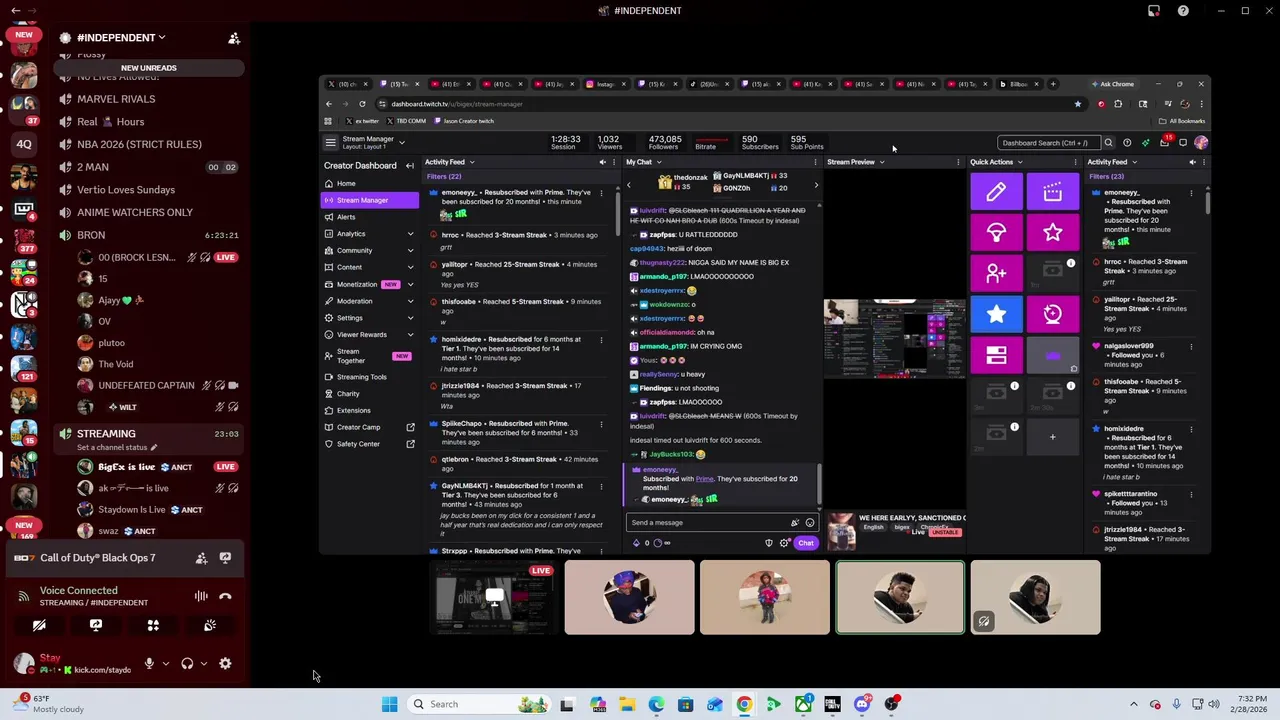Click parachute raid quick action
The width and height of the screenshot is (1280, 720).
[996, 232]
